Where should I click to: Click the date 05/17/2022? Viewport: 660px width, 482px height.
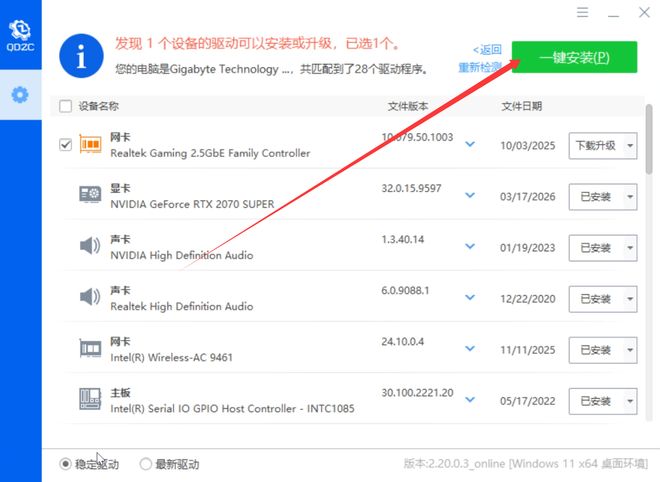527,401
